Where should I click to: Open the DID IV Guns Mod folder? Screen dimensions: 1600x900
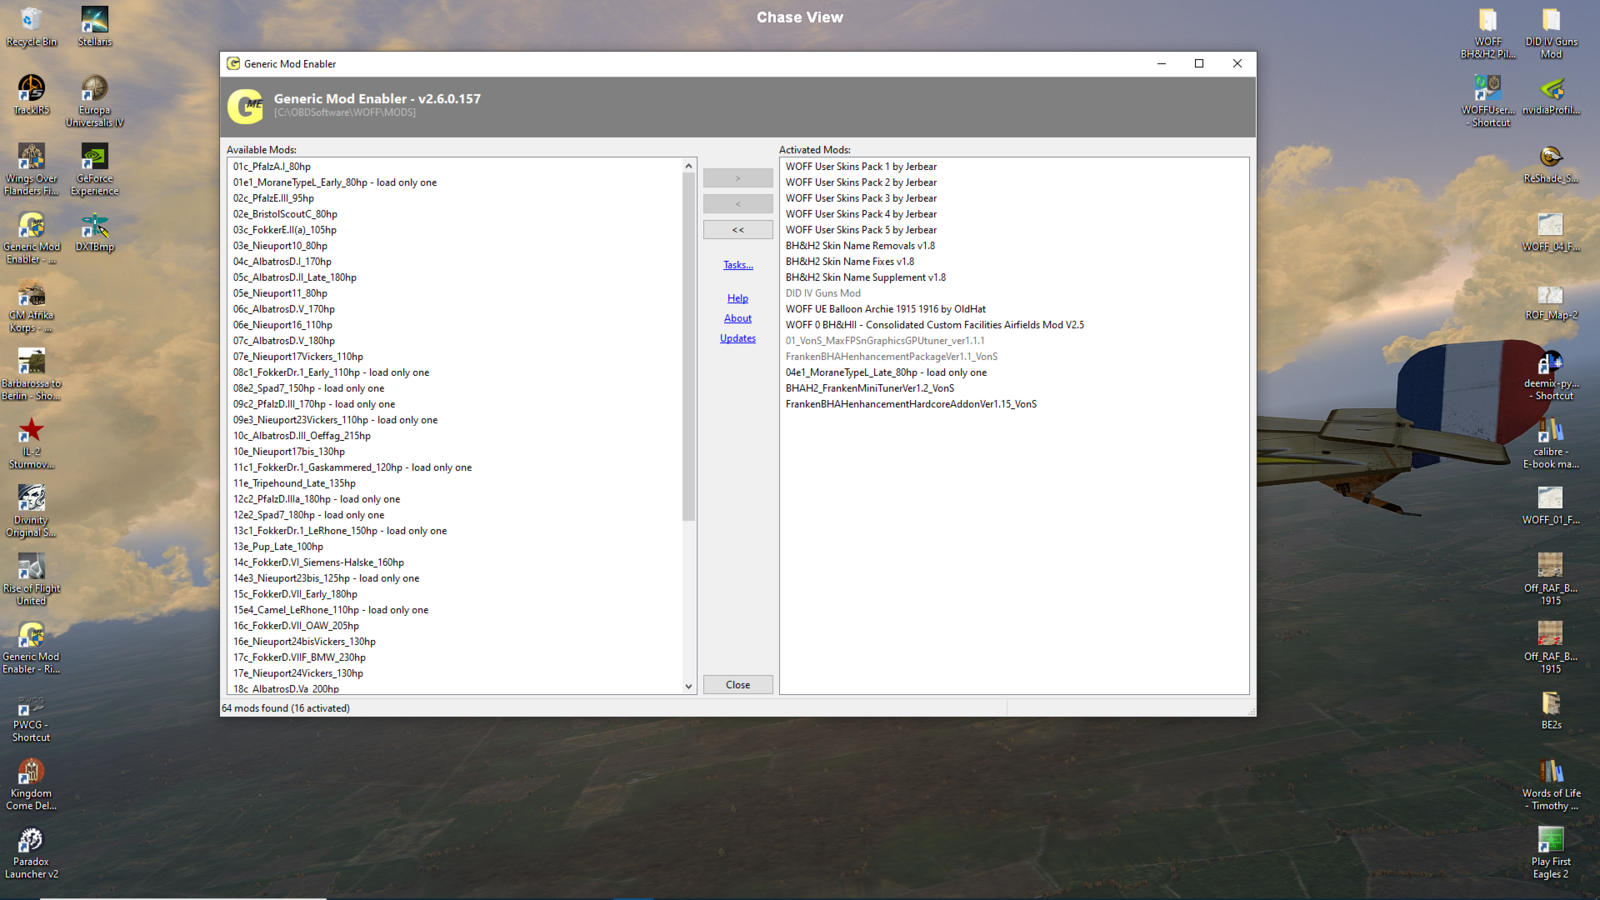1551,33
